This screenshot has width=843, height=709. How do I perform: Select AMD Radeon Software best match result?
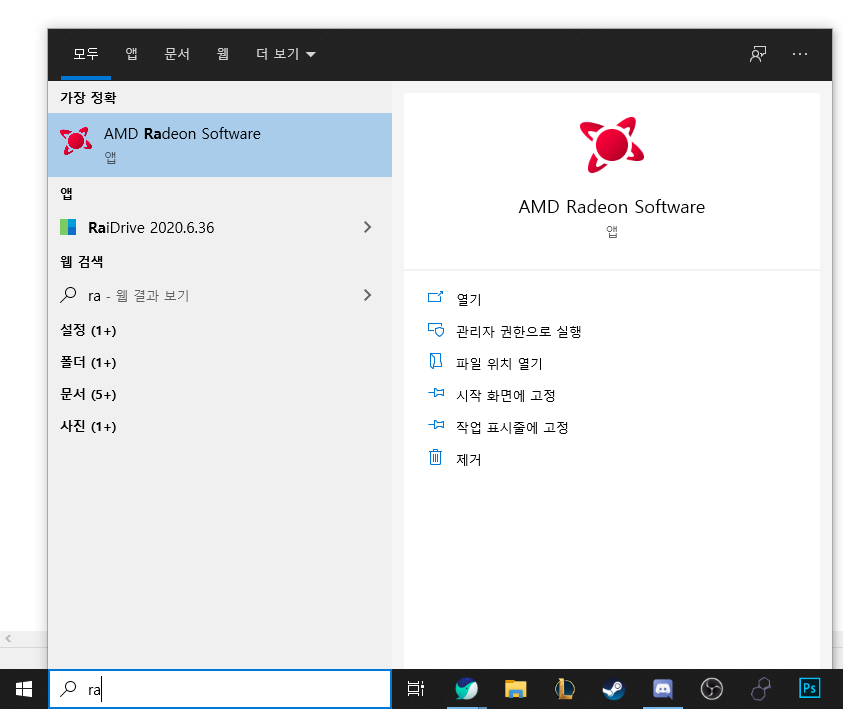point(220,145)
